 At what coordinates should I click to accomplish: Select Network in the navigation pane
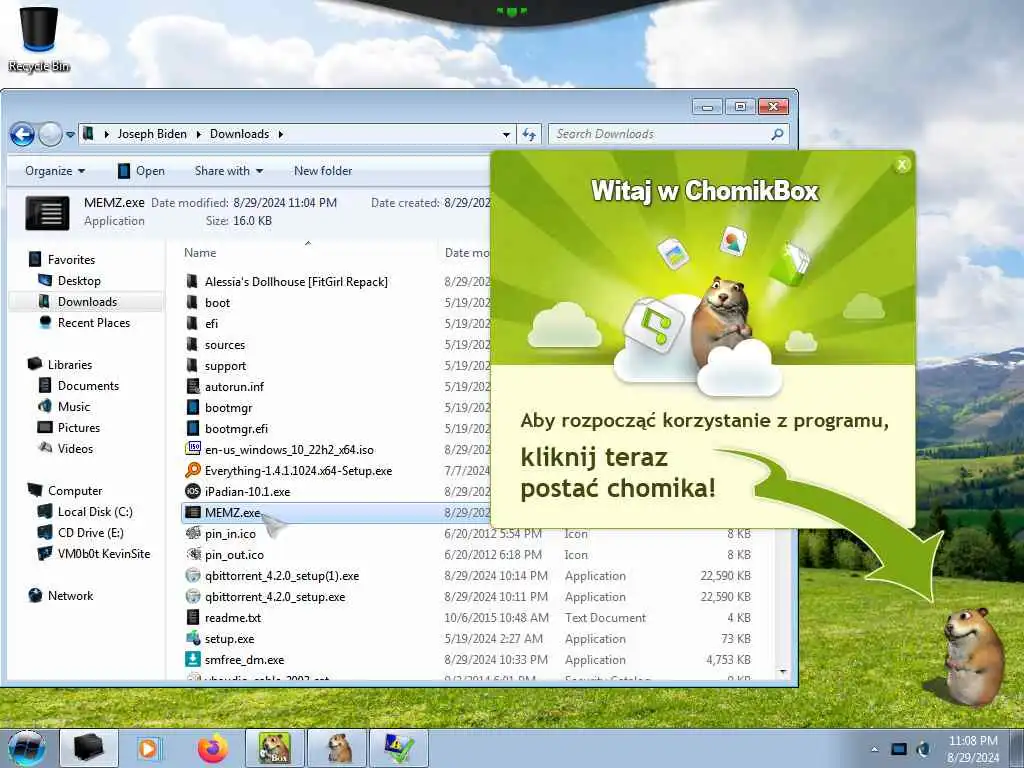(x=71, y=596)
